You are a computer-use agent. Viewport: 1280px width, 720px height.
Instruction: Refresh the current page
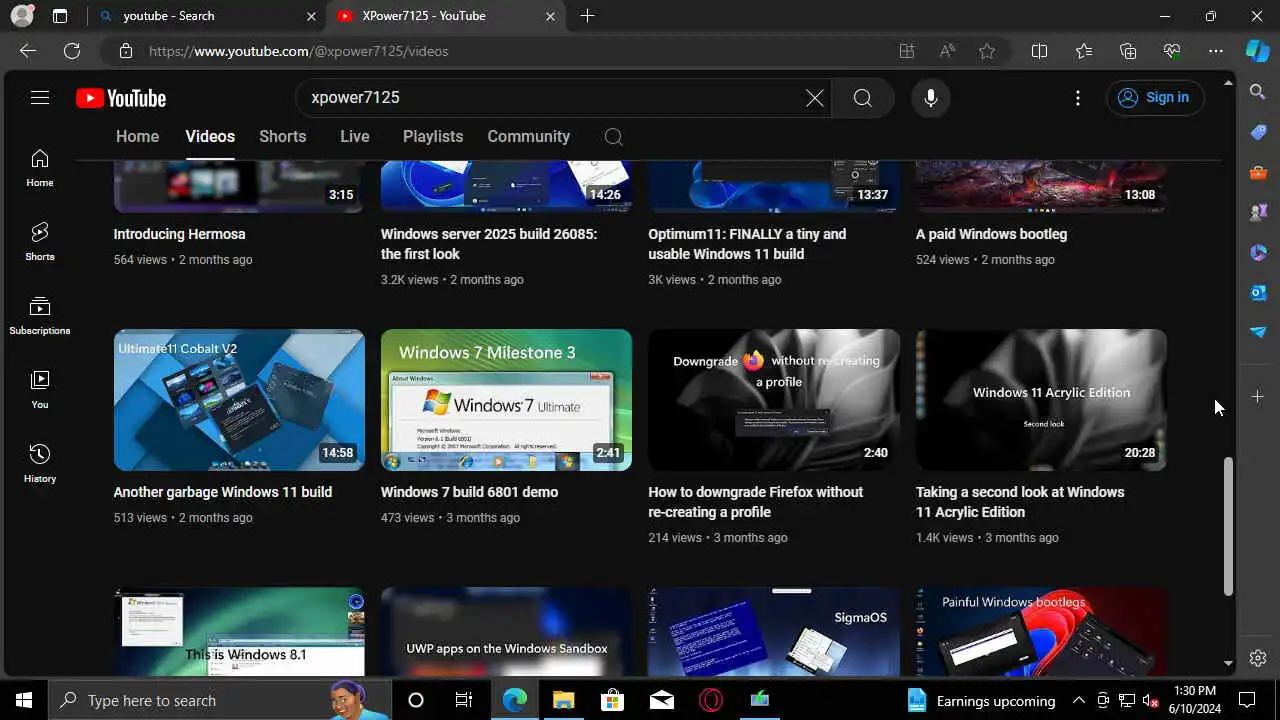pyautogui.click(x=72, y=51)
